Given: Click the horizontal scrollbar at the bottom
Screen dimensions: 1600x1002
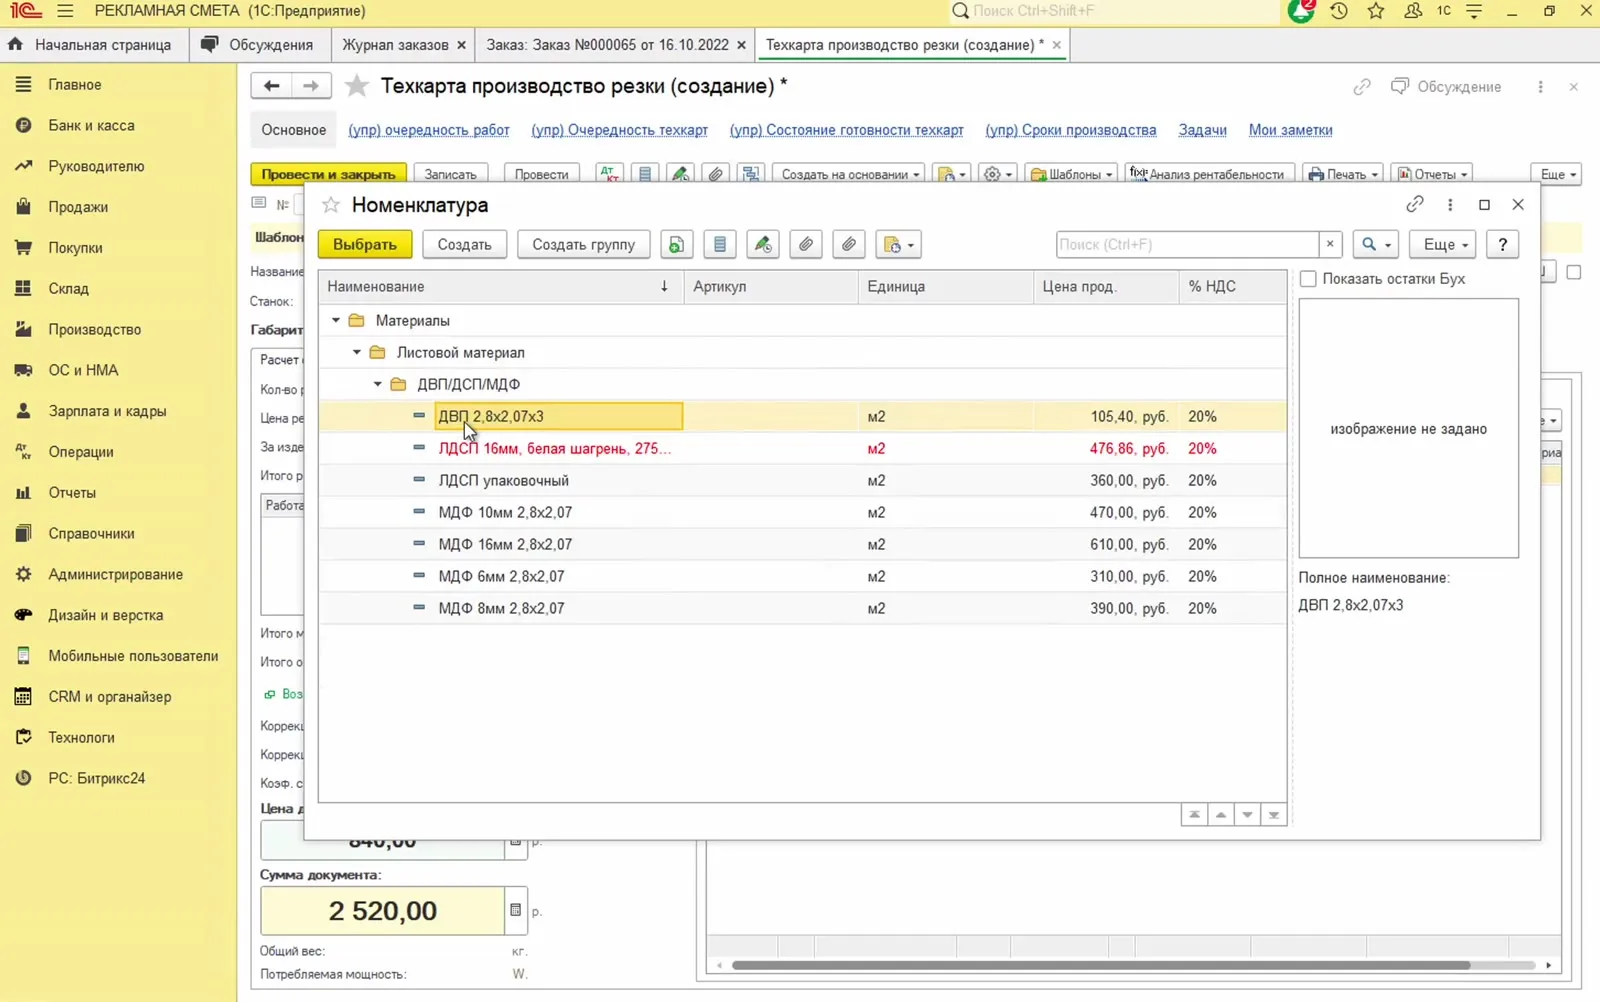Looking at the screenshot, I should (x=1101, y=965).
